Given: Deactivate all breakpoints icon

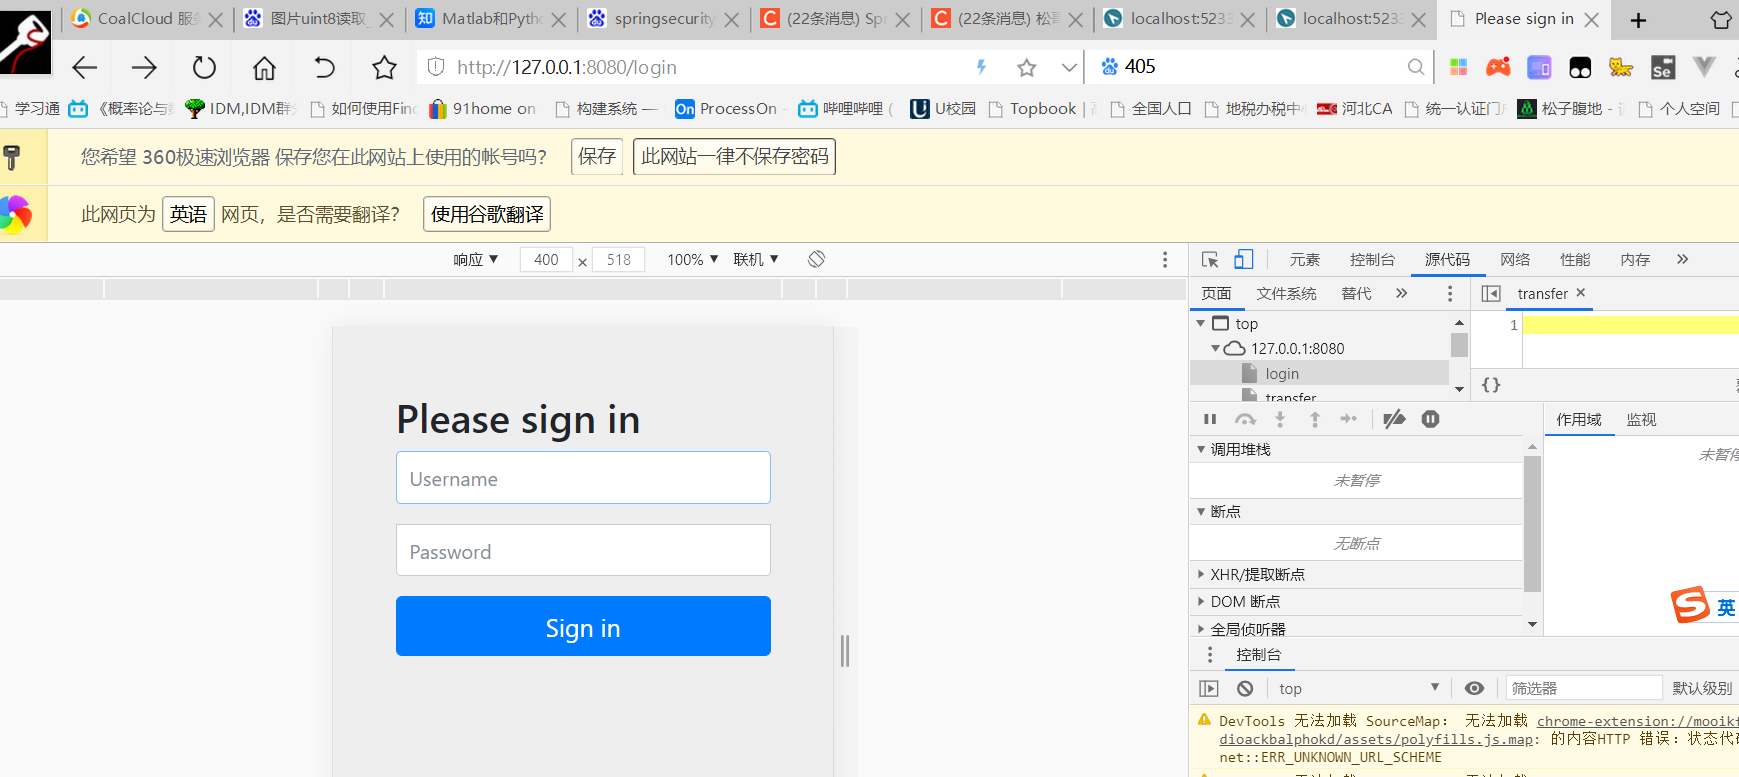Looking at the screenshot, I should click(1394, 419).
